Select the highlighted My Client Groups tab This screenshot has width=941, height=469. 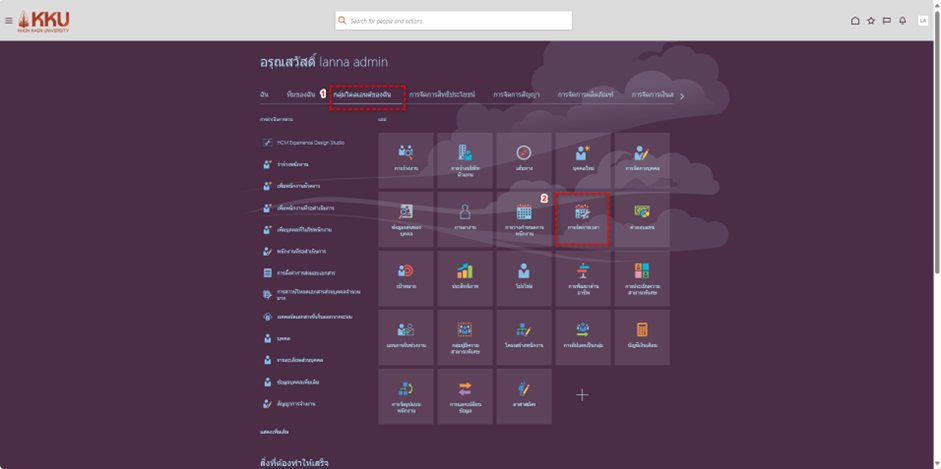point(368,95)
